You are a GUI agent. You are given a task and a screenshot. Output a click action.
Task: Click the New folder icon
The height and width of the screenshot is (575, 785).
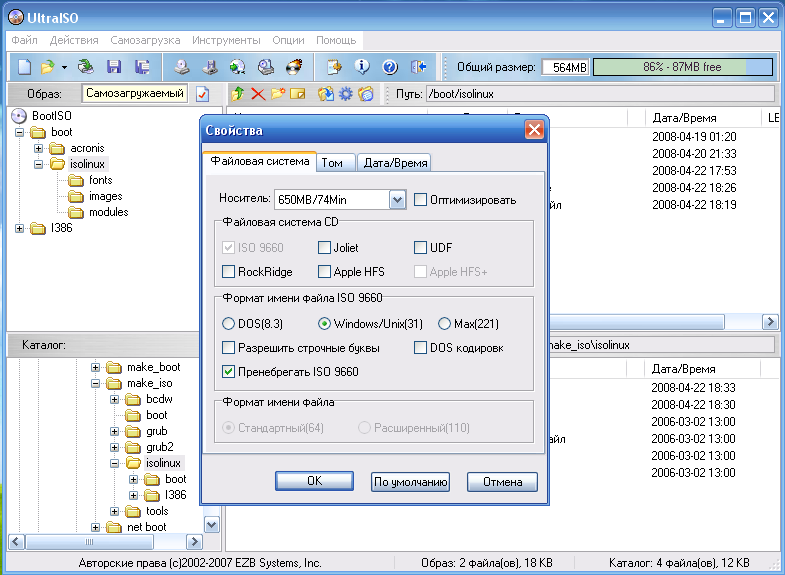pyautogui.click(x=278, y=94)
